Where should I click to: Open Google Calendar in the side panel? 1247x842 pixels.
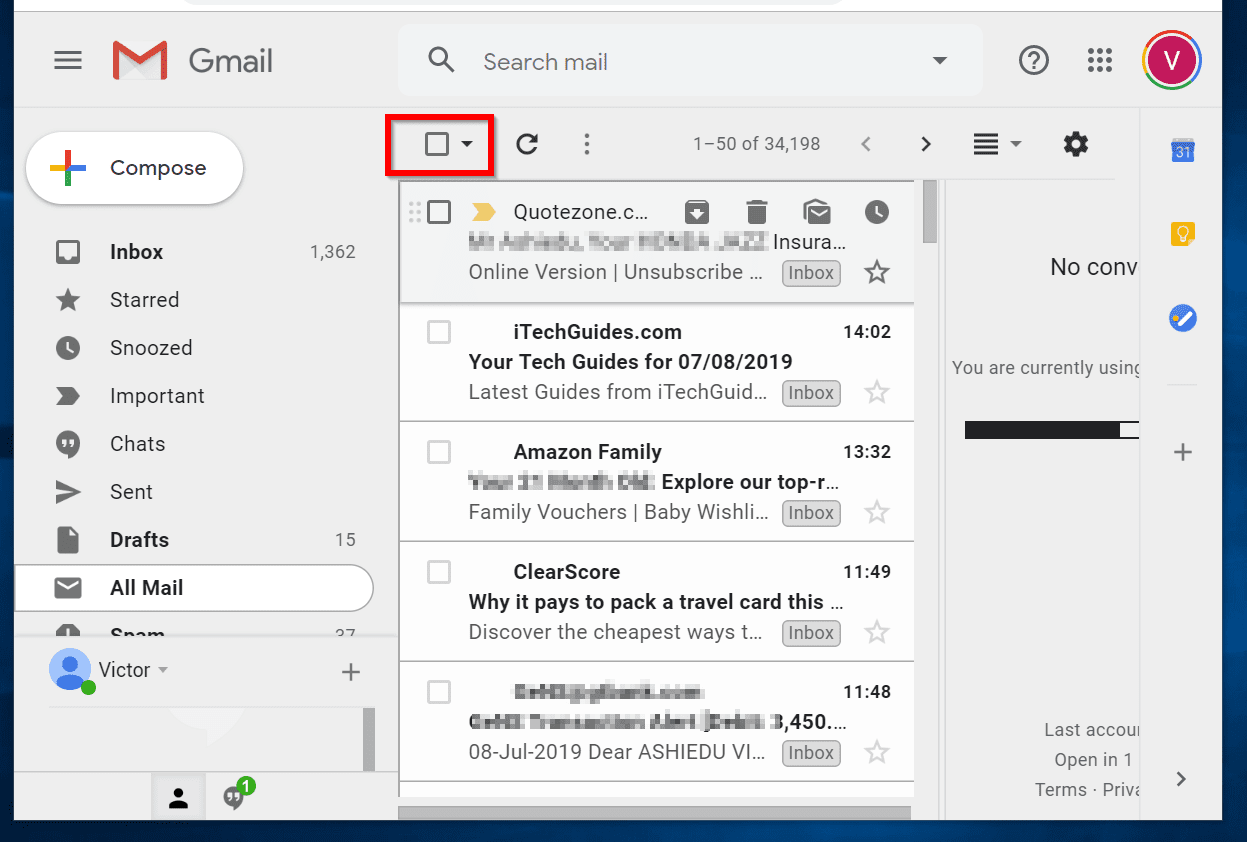1182,150
